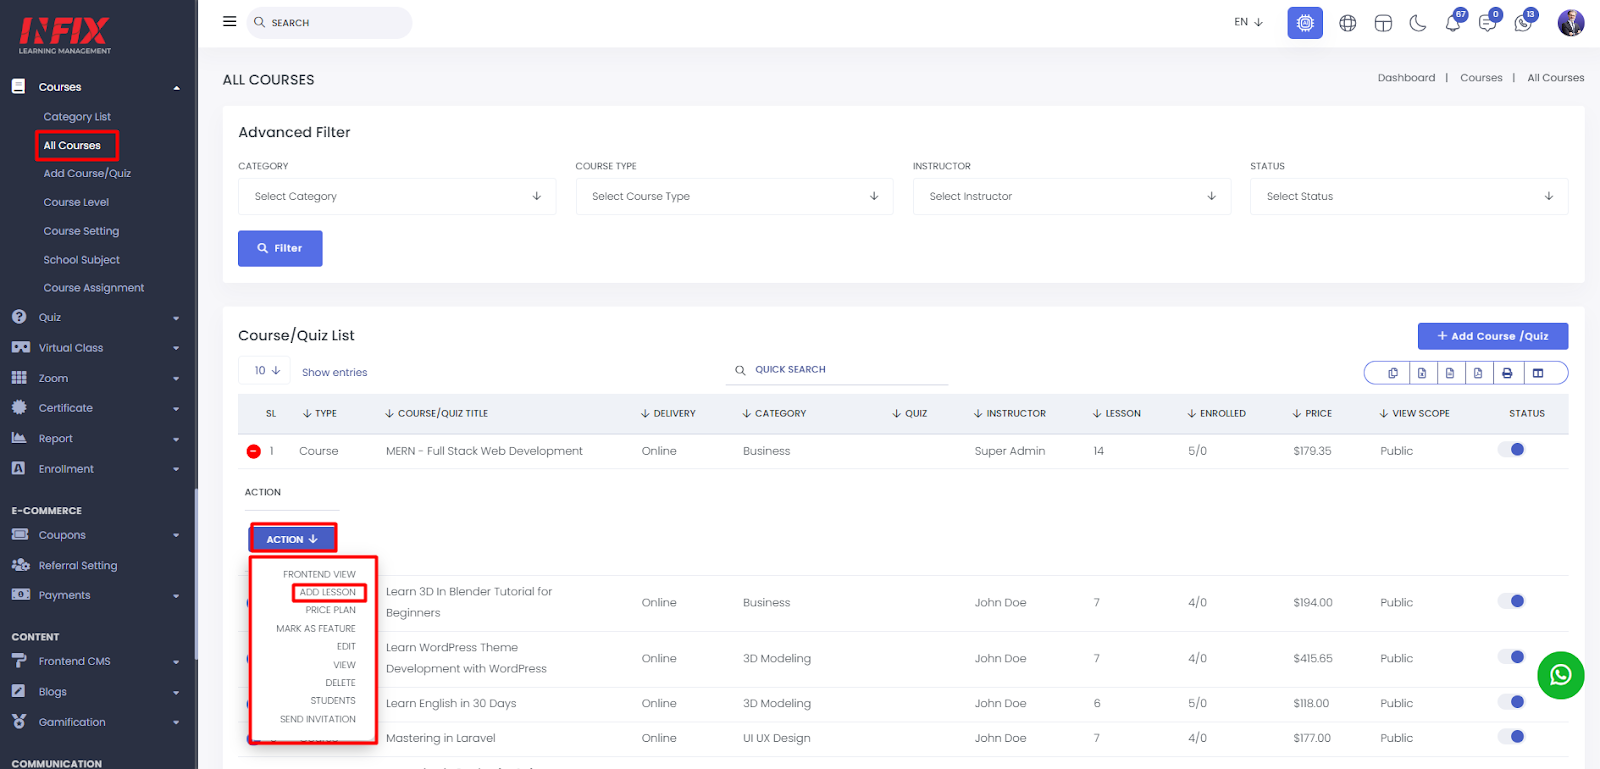
Task: Toggle status for Mastering in Laravel
Action: tap(1511, 737)
